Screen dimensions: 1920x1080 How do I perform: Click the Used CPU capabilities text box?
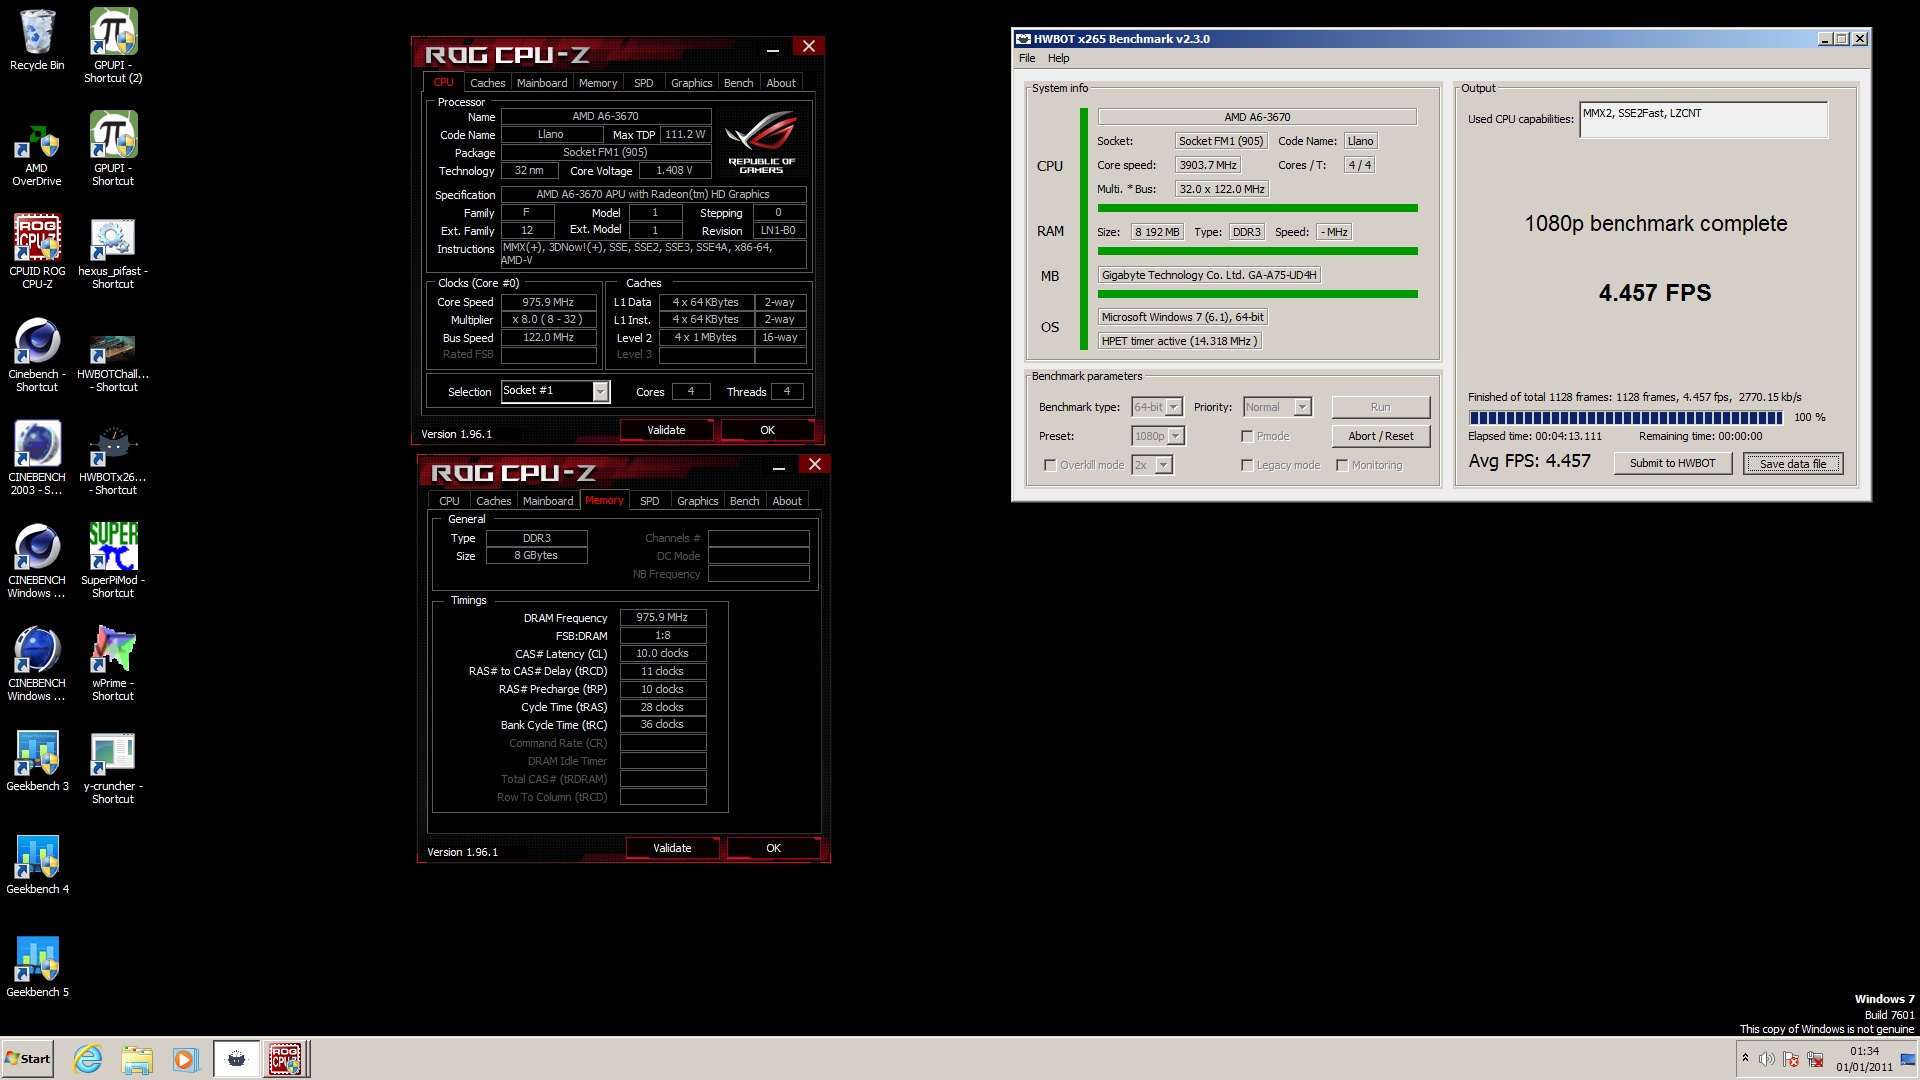(x=1703, y=120)
